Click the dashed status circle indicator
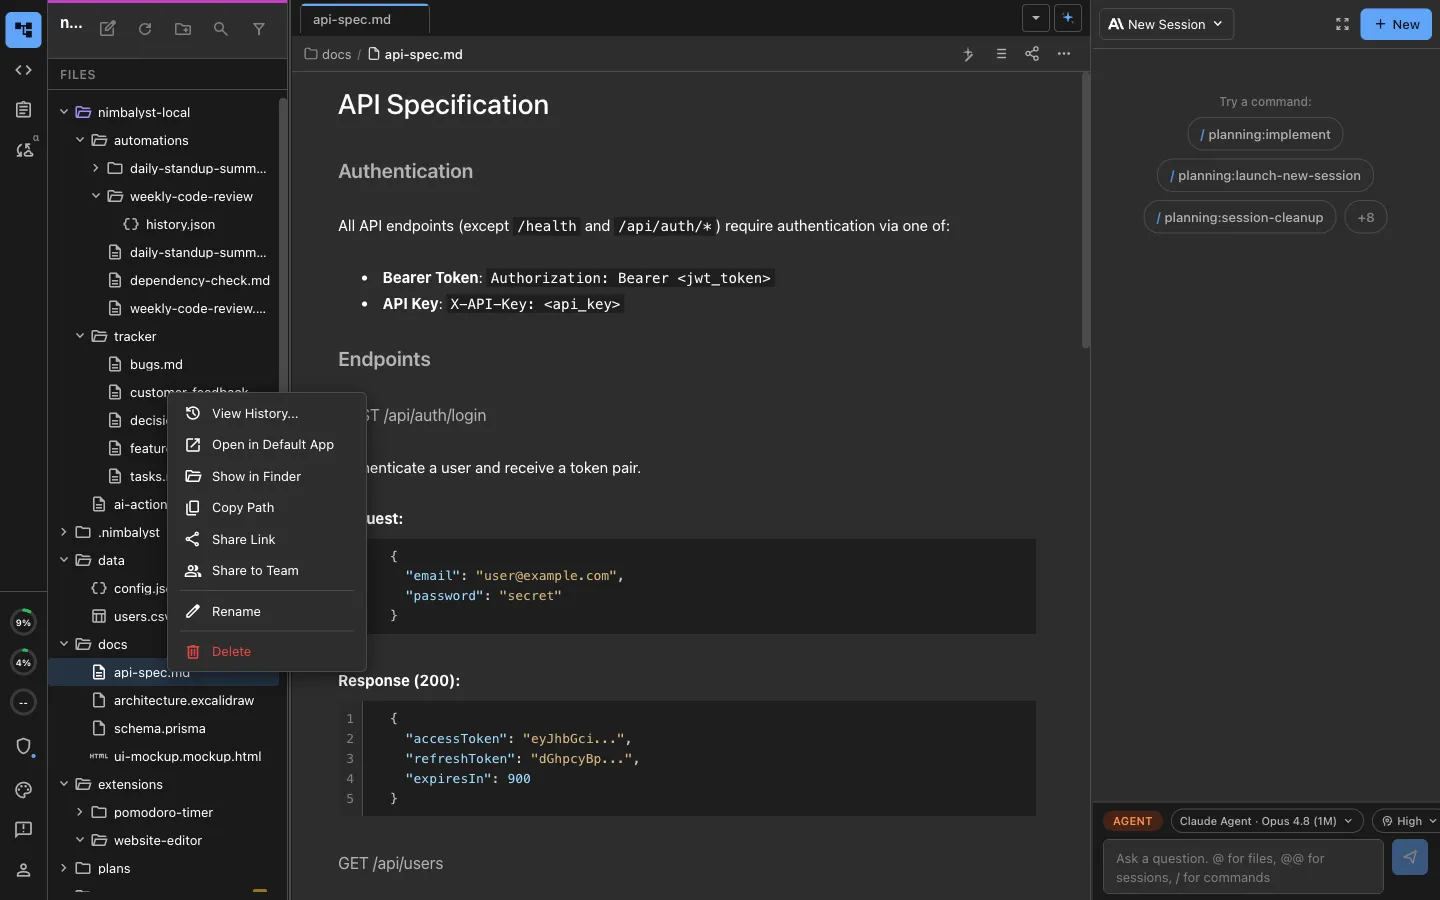The height and width of the screenshot is (900, 1440). [23, 702]
